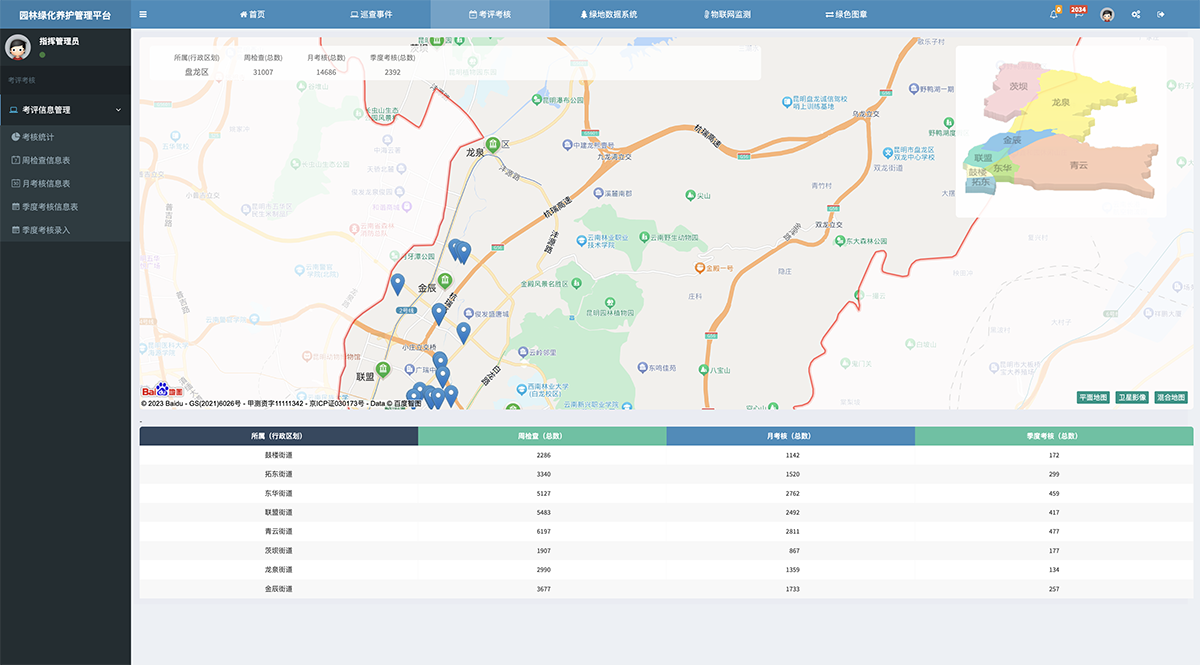Viewport: 1200px width, 665px height.
Task: Open 季度考核录入 in the sidebar
Action: [45, 230]
